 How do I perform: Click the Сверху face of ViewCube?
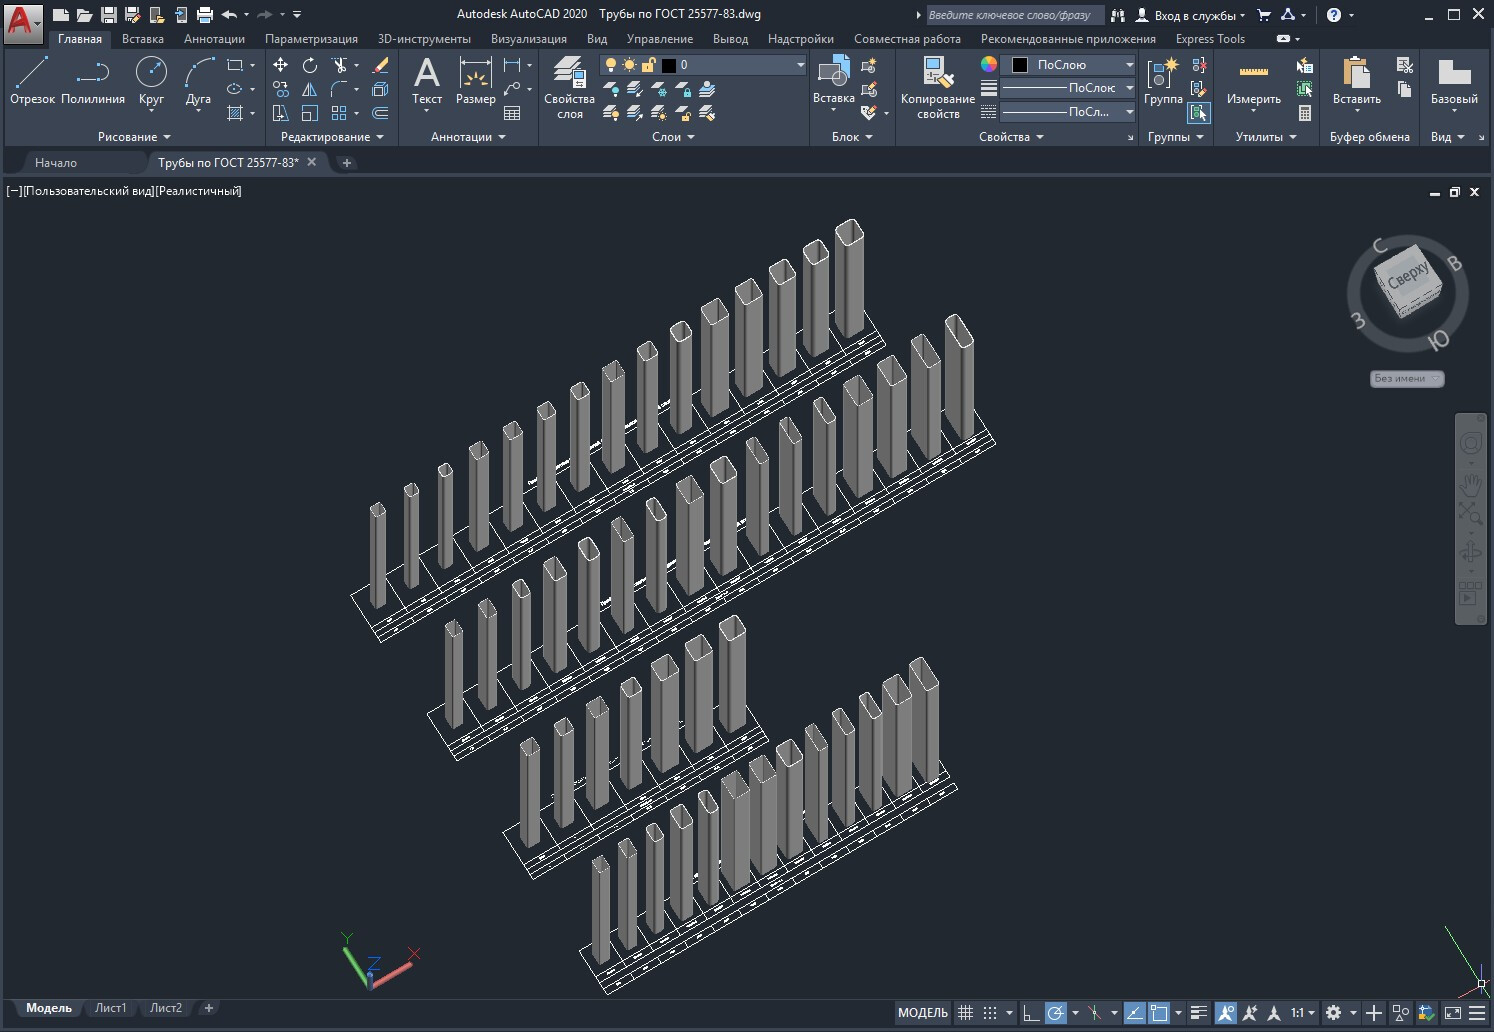[1407, 275]
